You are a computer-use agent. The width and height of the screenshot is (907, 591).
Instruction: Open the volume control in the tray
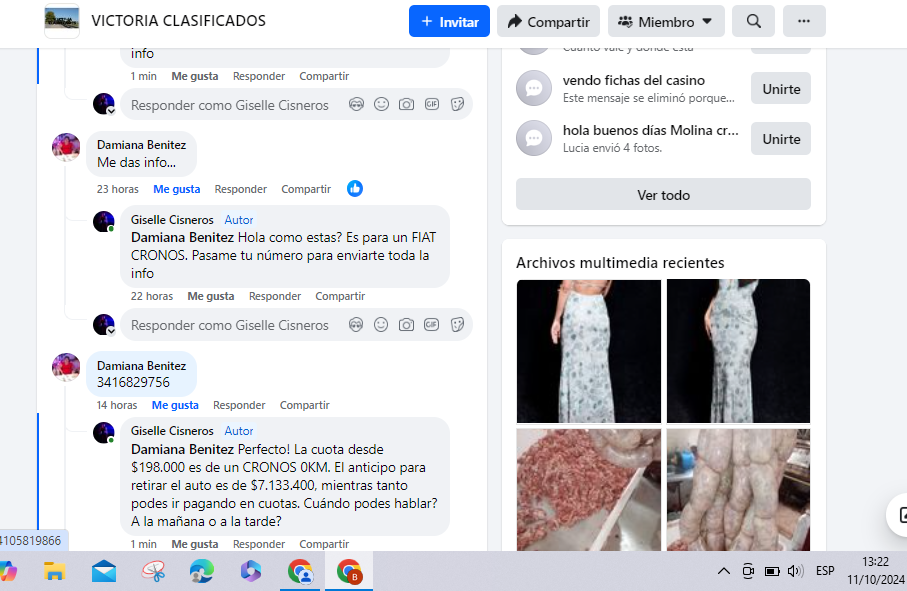[x=795, y=571]
